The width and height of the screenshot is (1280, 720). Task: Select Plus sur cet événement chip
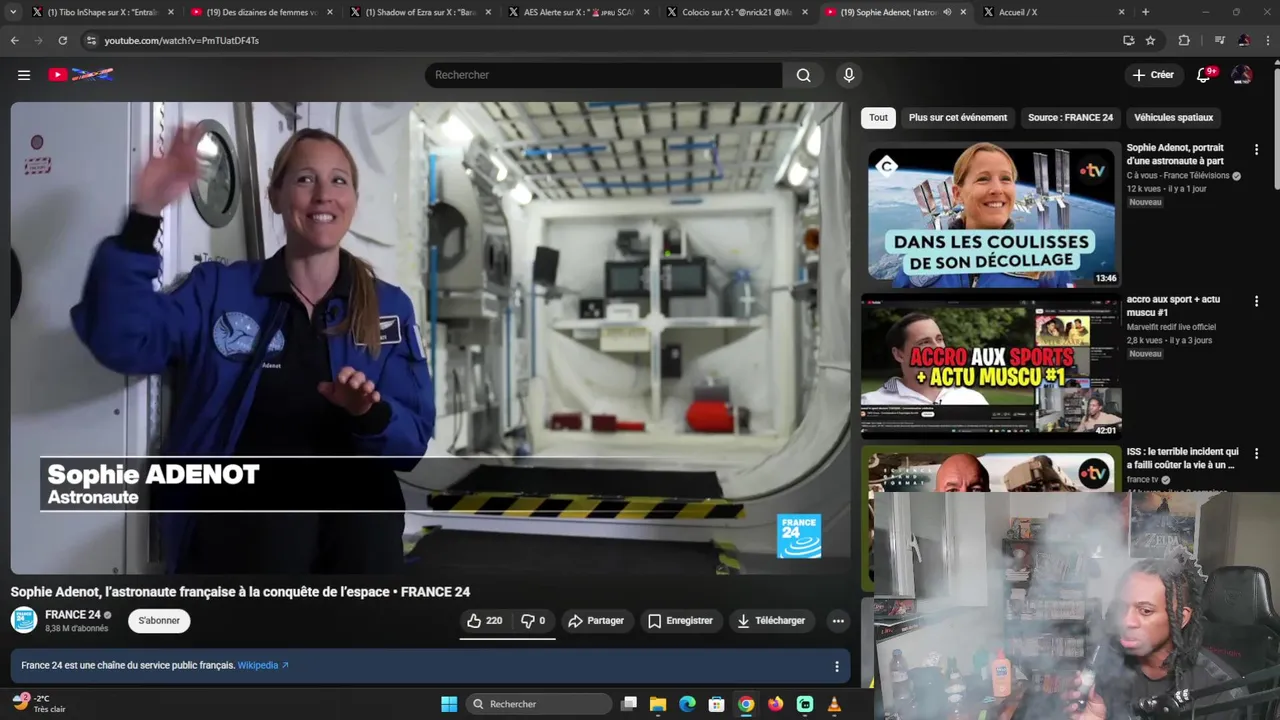coord(958,118)
